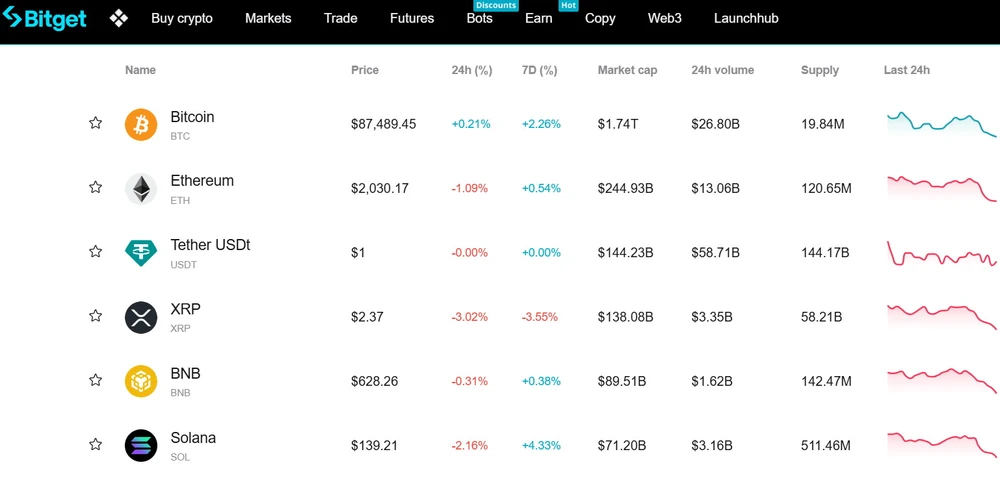Open the diamond grid apps icon

point(118,18)
